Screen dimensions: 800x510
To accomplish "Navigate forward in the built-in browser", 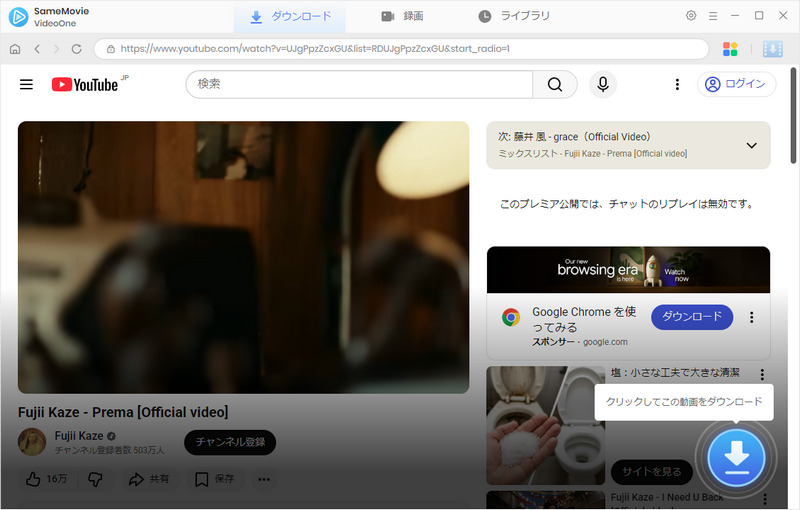I will coord(56,49).
